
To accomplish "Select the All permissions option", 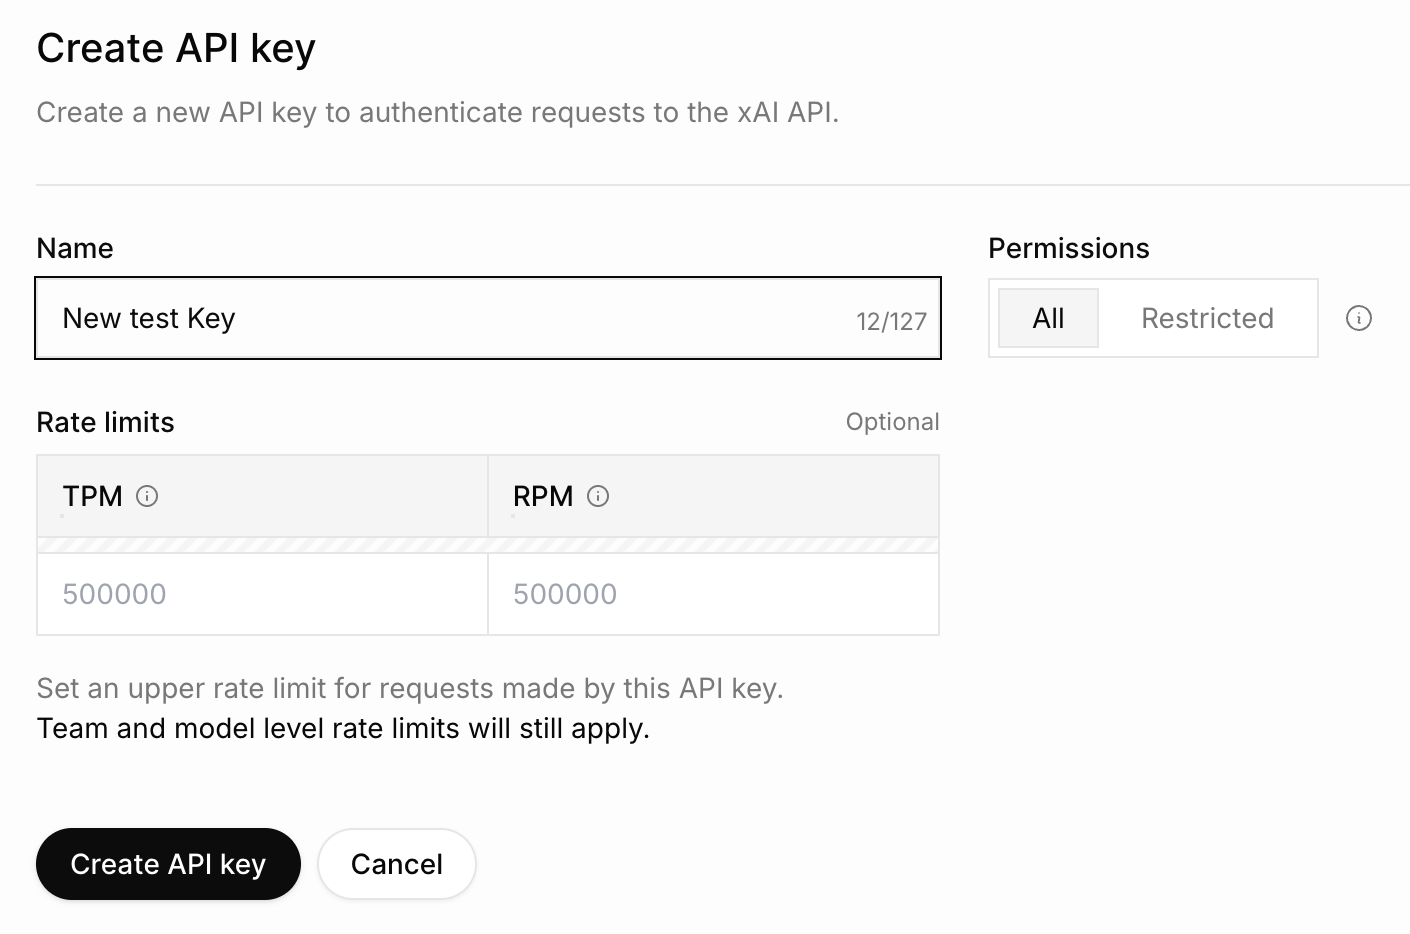I will tap(1048, 318).
